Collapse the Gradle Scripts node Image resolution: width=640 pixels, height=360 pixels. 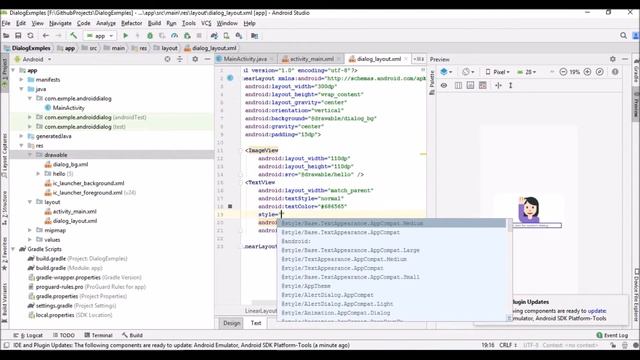[x=13, y=249]
